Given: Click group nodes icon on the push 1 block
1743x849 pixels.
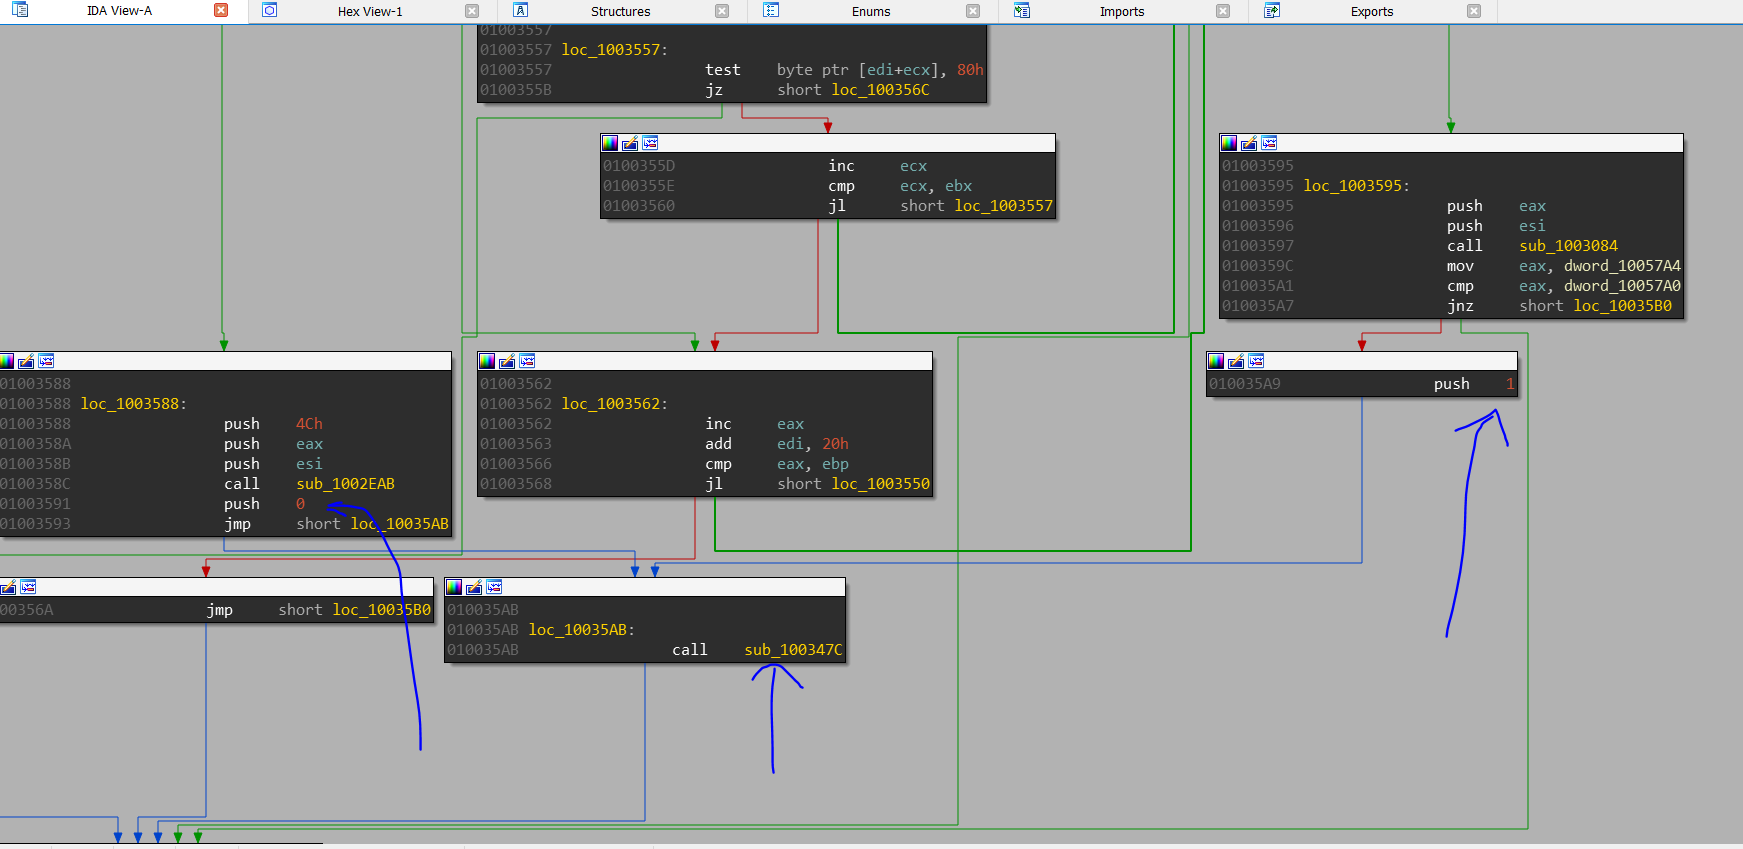Looking at the screenshot, I should (x=1256, y=361).
